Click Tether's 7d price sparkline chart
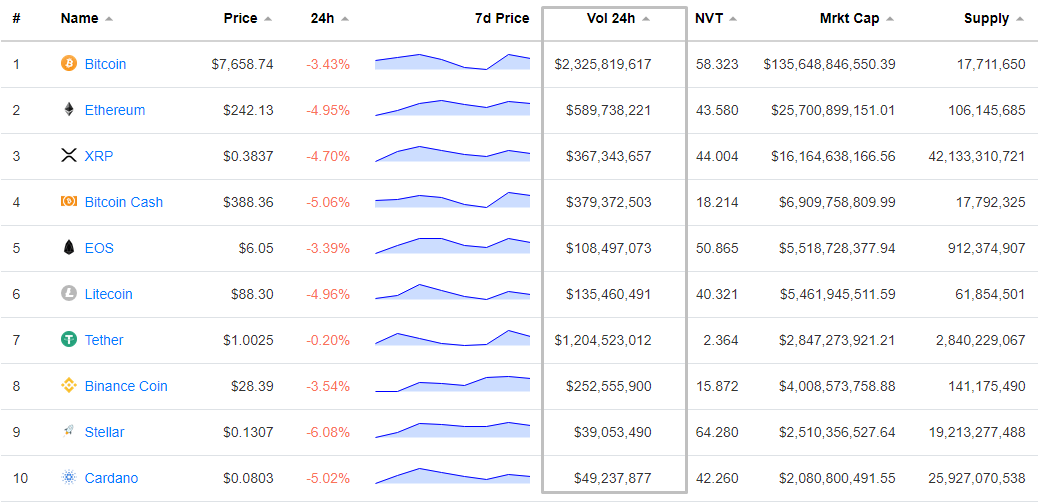1040x503 pixels. (452, 339)
